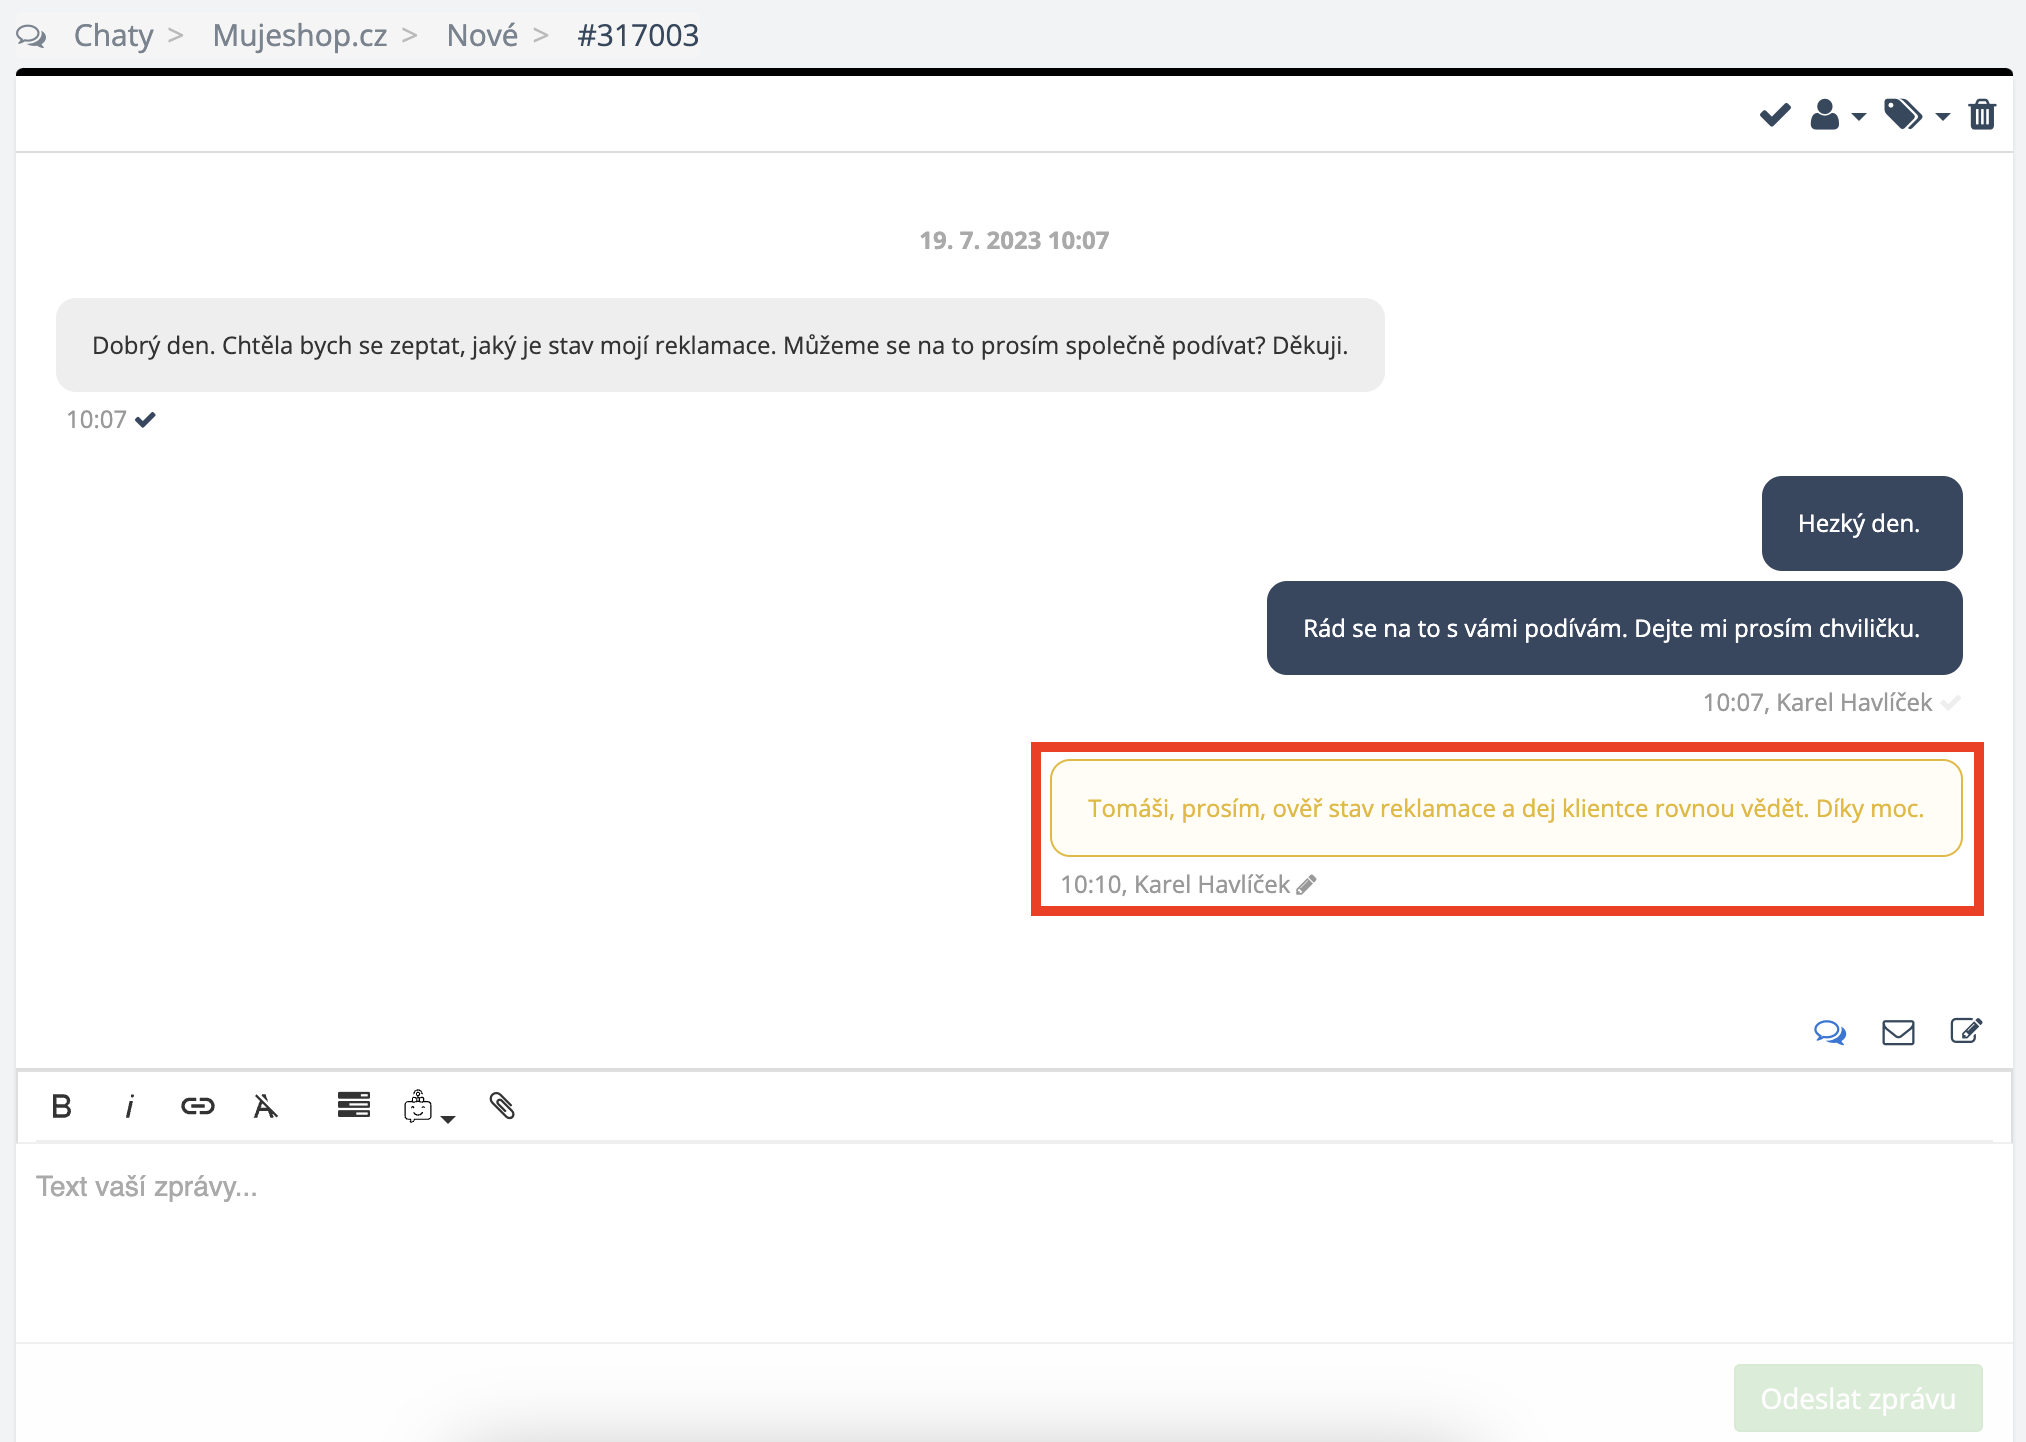The width and height of the screenshot is (2026, 1442).
Task: Switch reply mode to email
Action: pyautogui.click(x=1898, y=1032)
